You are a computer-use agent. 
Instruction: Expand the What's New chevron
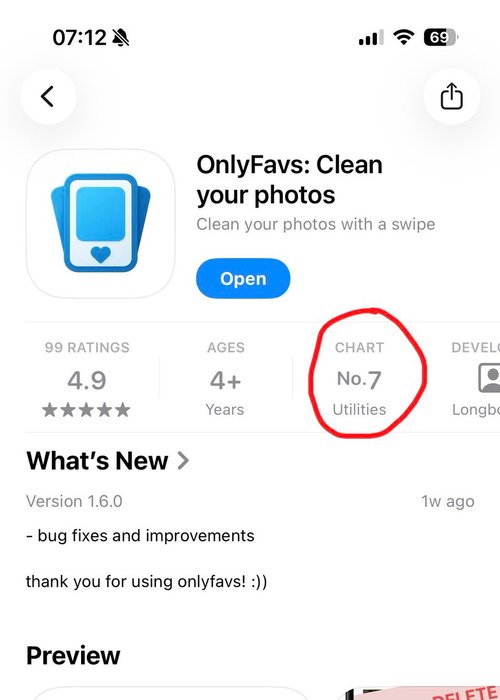(183, 461)
